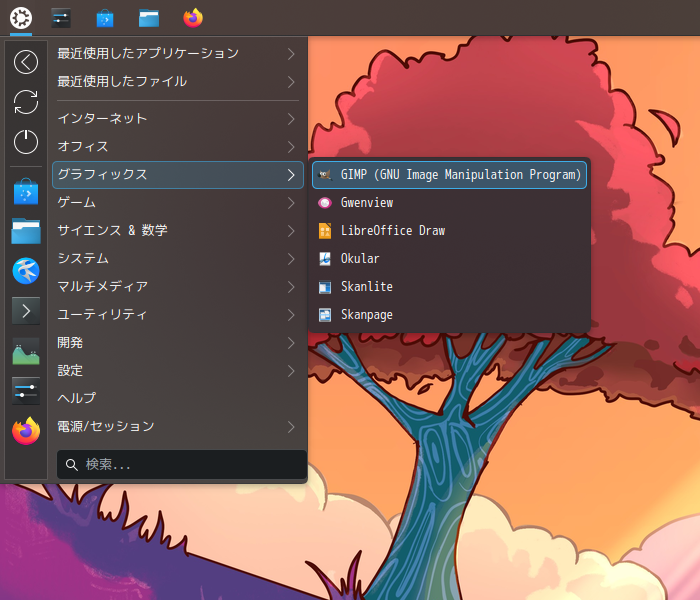Expand chevron beside 最近使用したファイル

(291, 82)
